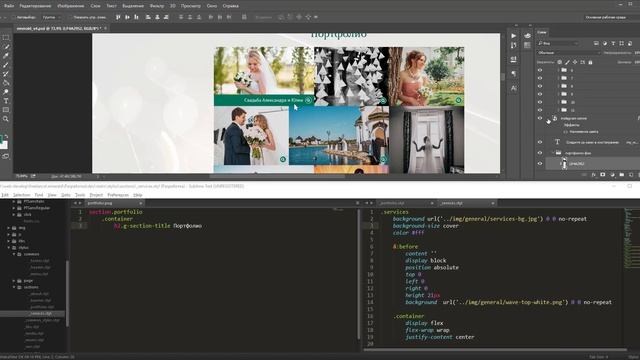Open the Окно menu in Photoshop
Viewport: 640px width, 360px height.
(212, 6)
